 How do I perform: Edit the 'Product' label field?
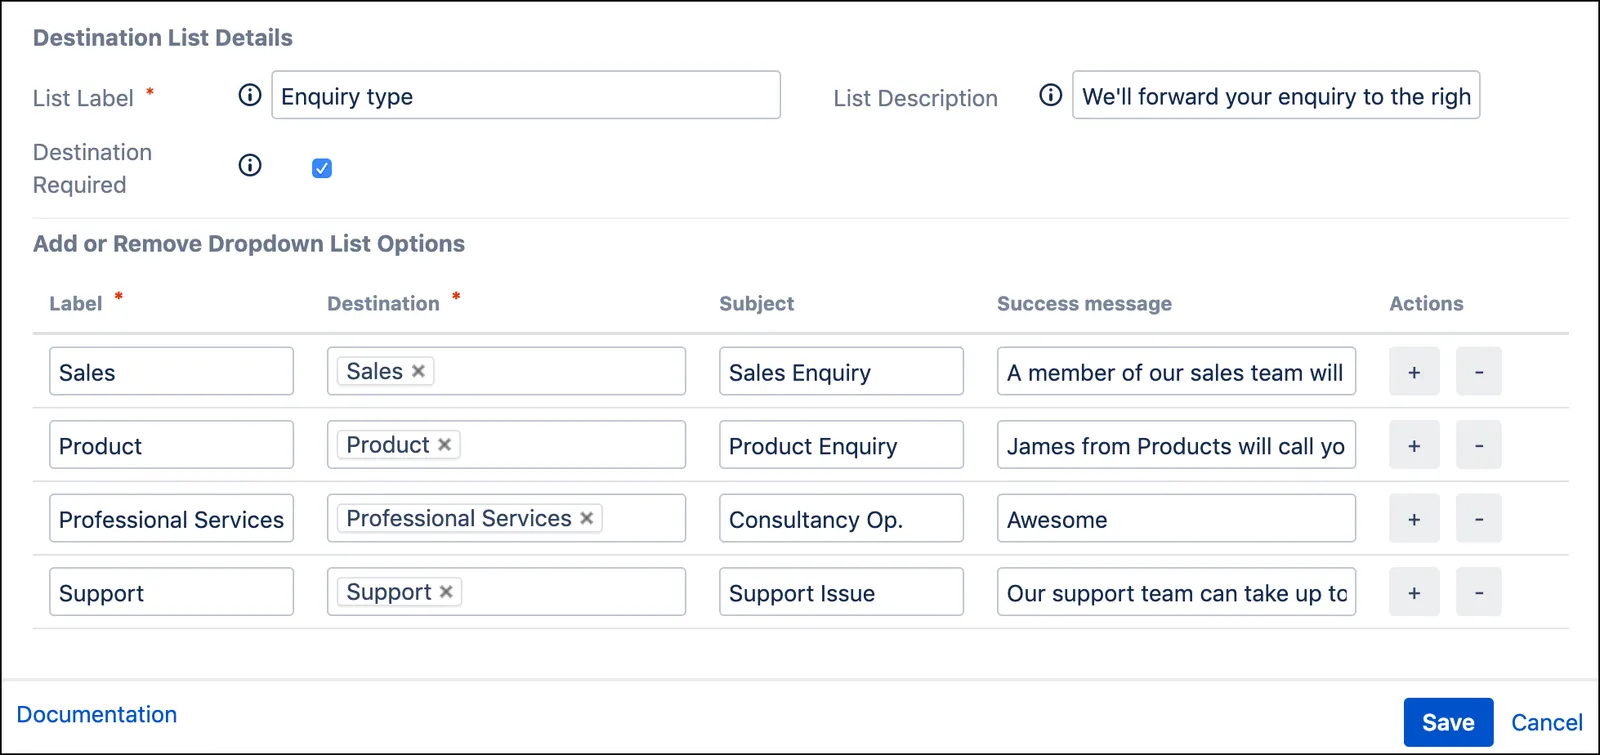pyautogui.click(x=171, y=445)
